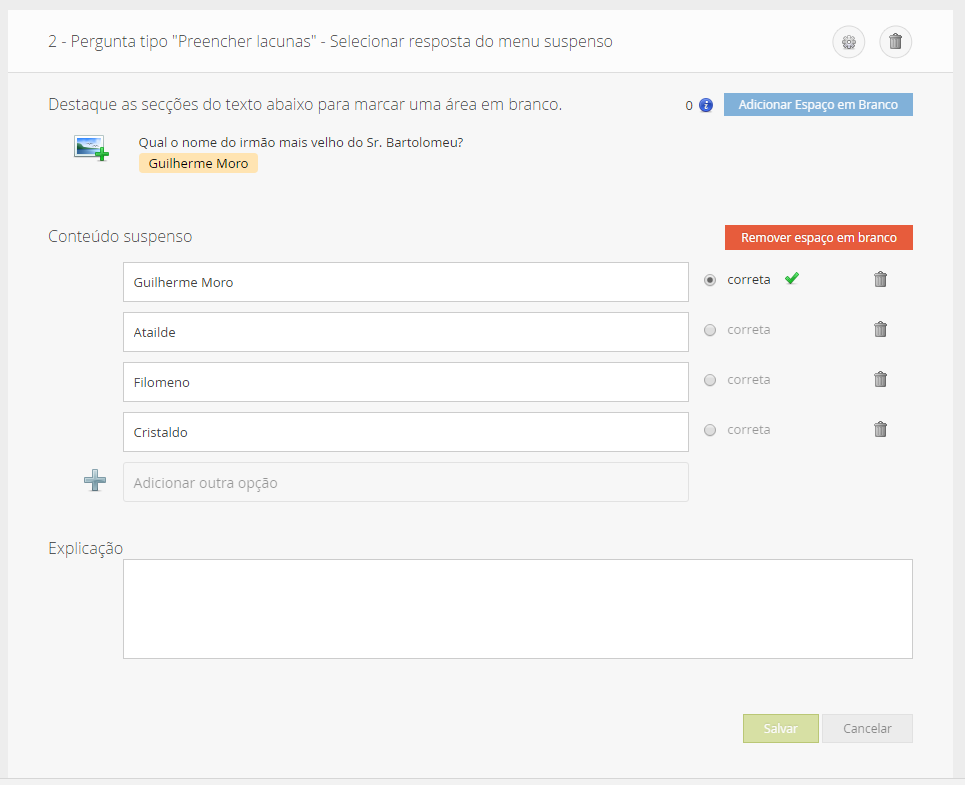This screenshot has width=965, height=785.
Task: Click Adicionar Espaço em Branco button
Action: pyautogui.click(x=818, y=105)
